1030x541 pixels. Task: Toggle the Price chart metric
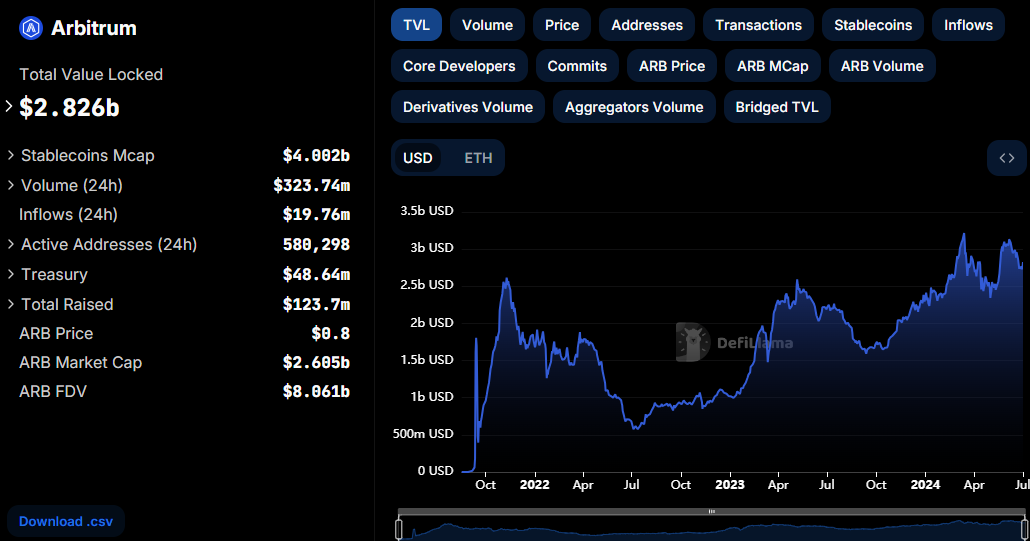click(x=562, y=25)
